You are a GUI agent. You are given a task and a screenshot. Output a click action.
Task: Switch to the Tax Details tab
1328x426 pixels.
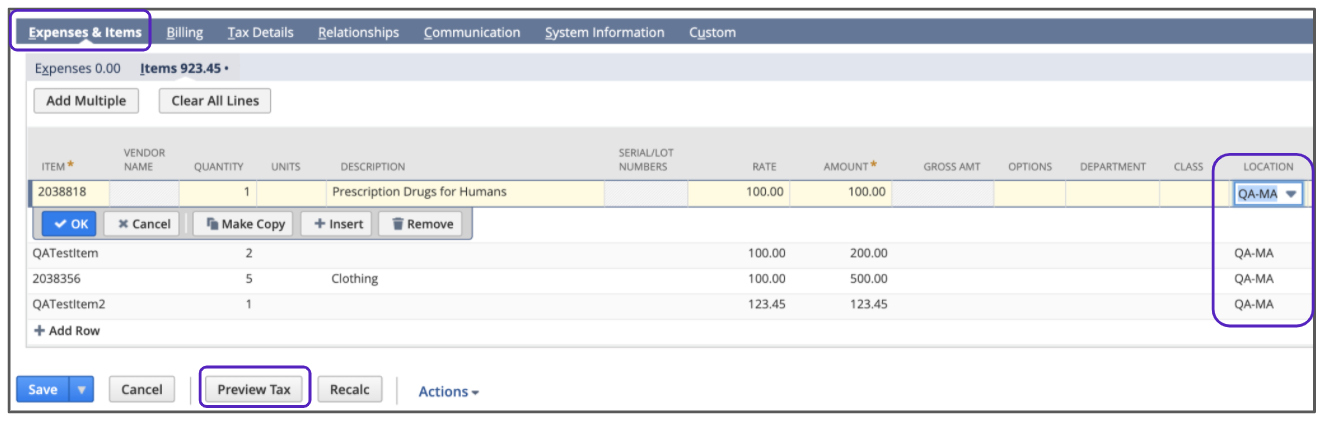[260, 32]
